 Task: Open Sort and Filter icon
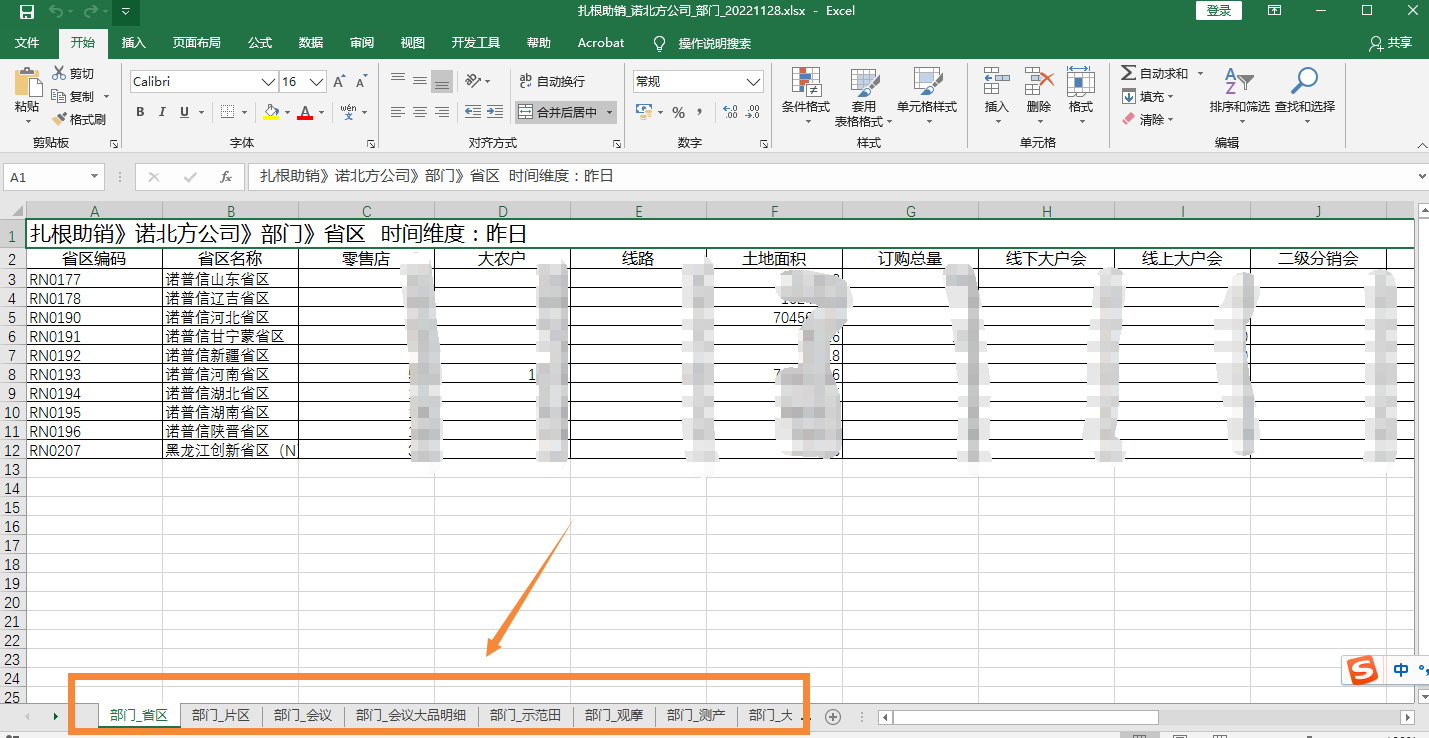tap(1239, 82)
